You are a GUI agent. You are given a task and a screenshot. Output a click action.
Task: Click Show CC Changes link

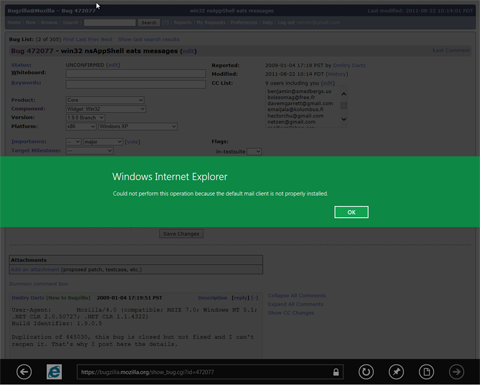coord(291,313)
